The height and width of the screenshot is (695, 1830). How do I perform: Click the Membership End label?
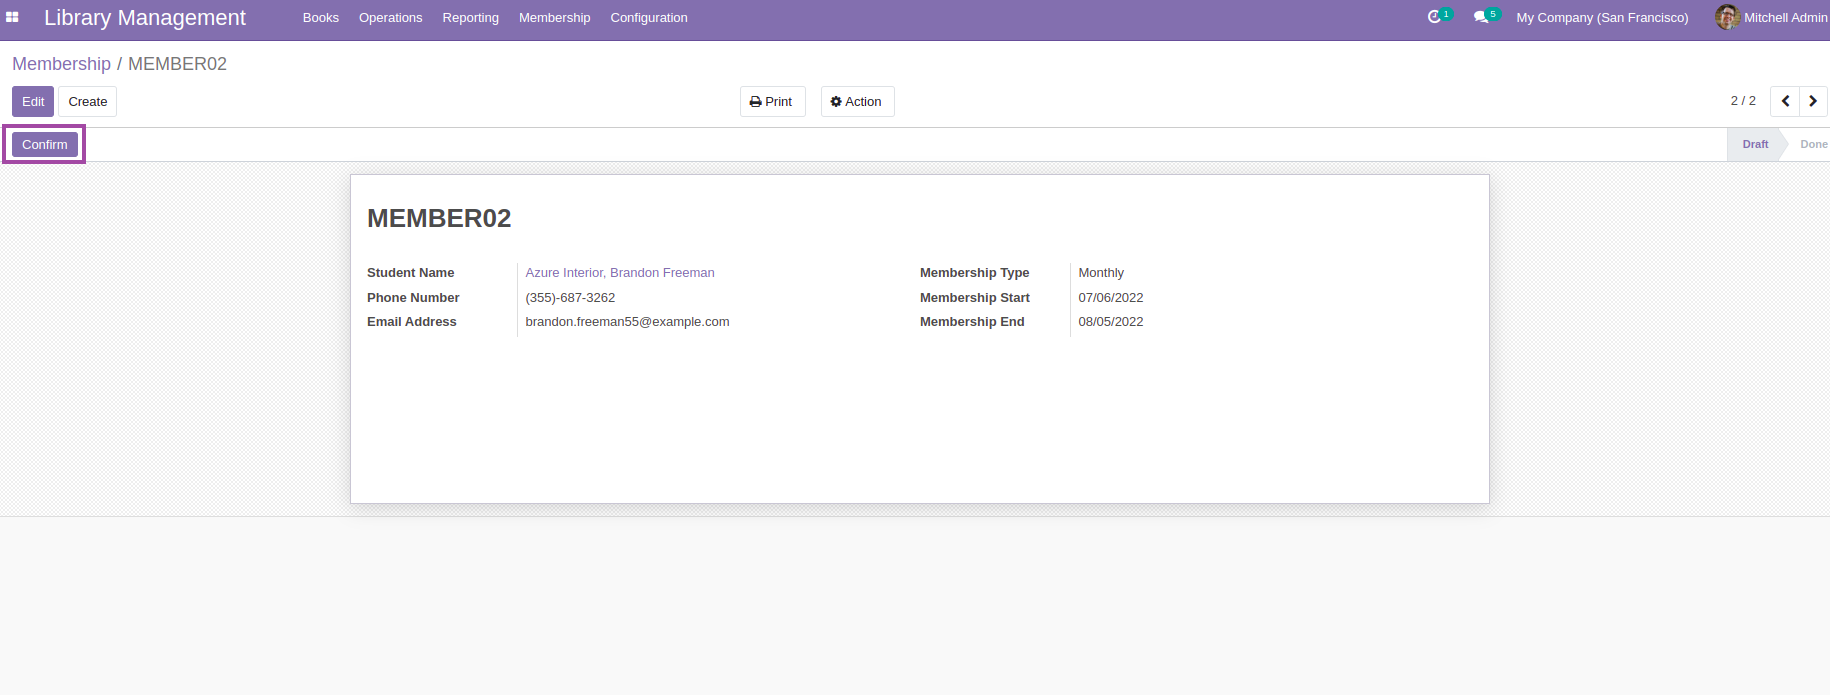pos(972,321)
